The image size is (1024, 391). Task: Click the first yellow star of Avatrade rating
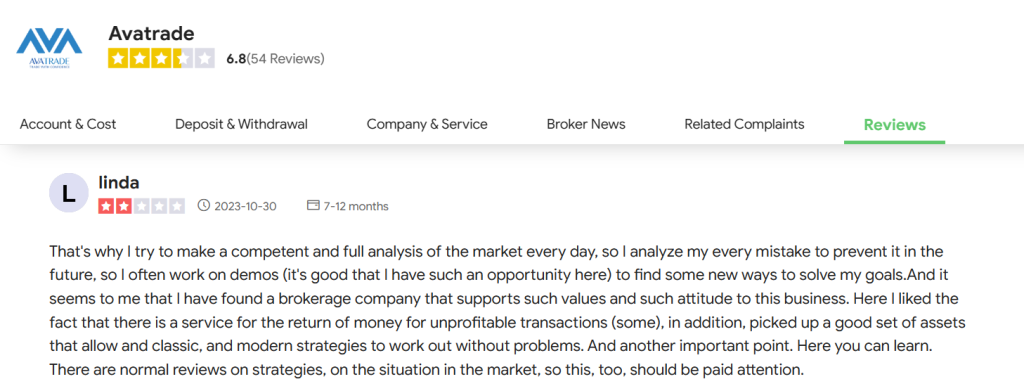point(118,59)
